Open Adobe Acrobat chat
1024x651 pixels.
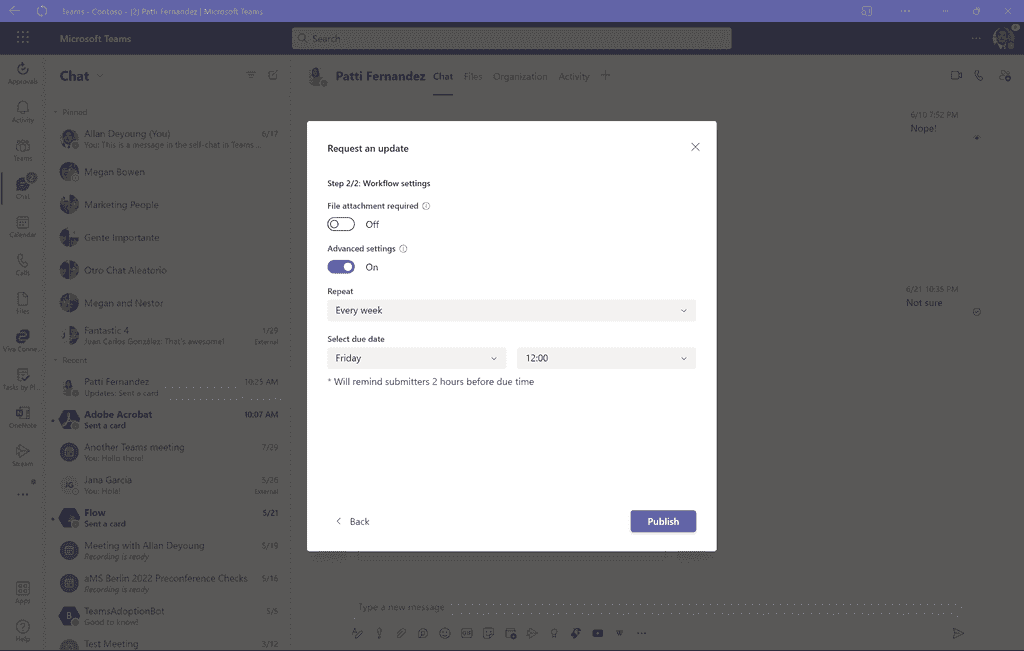(x=168, y=419)
